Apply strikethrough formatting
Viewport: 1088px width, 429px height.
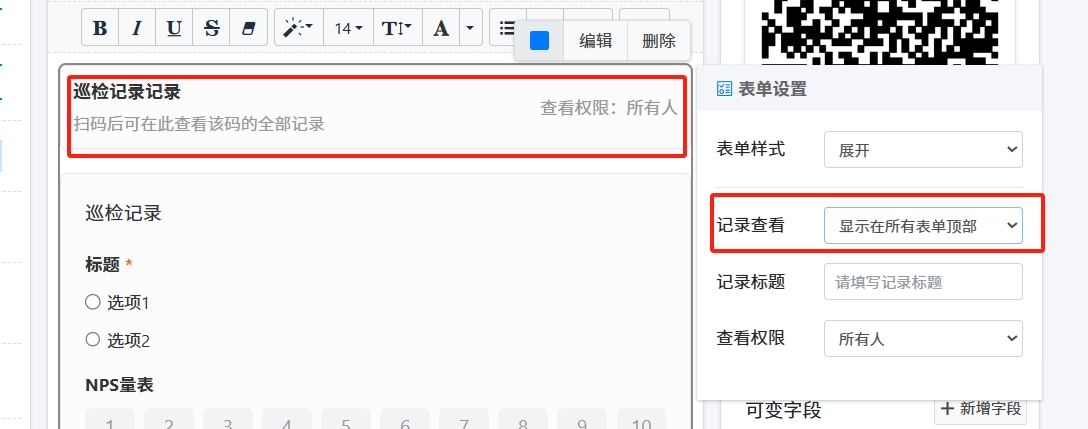tap(211, 28)
